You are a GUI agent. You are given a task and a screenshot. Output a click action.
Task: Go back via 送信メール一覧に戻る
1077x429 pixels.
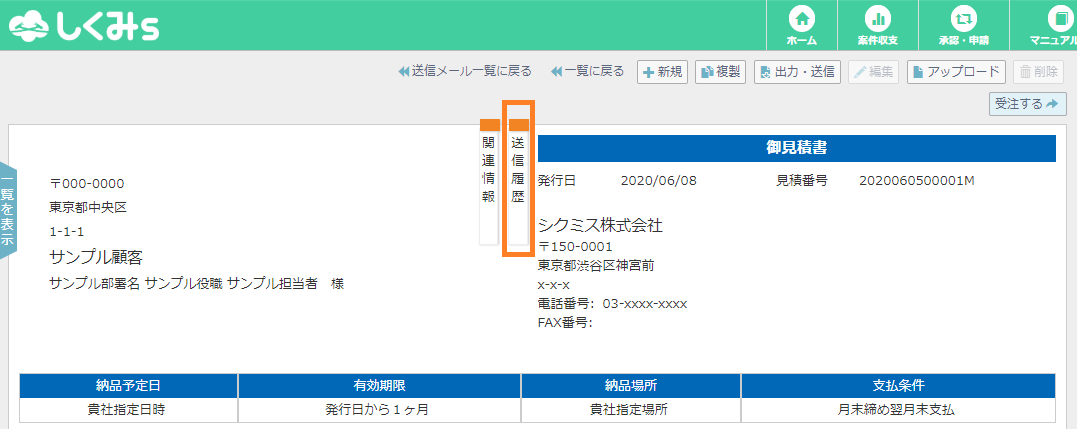(465, 71)
